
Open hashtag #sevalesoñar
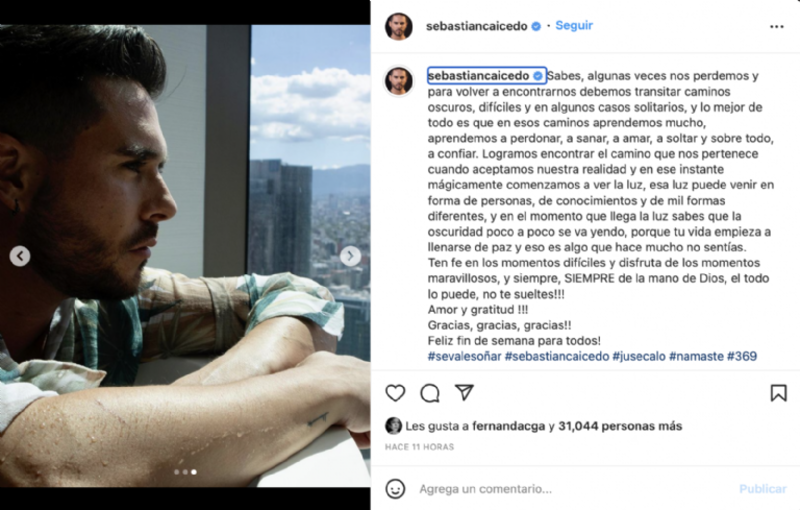click(464, 356)
